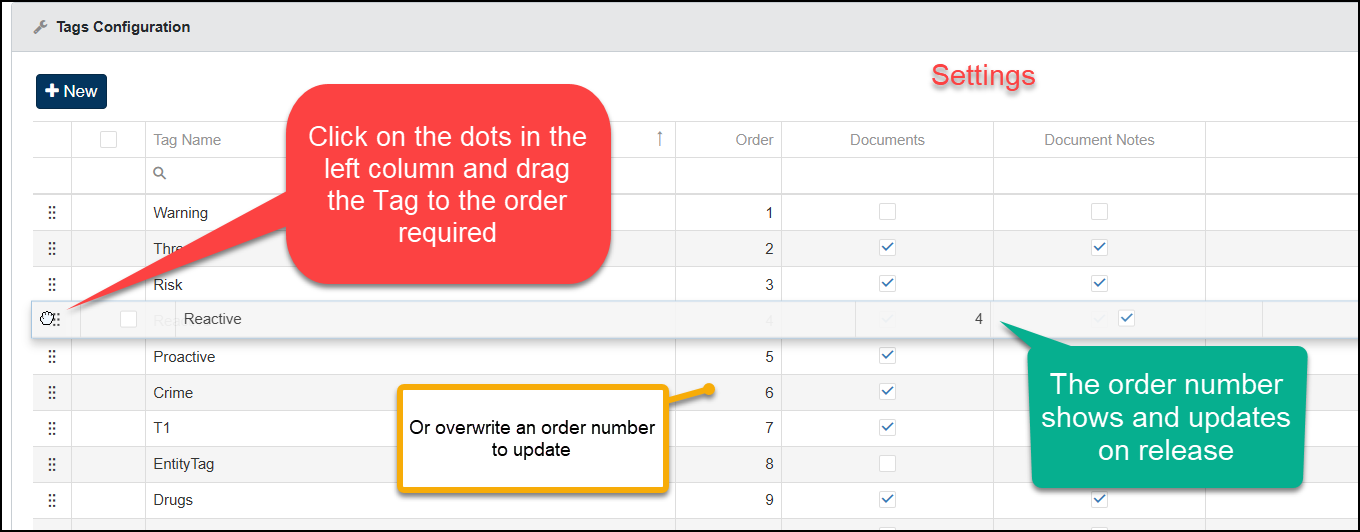Grab the drag handle of the EntityTag row
Viewport: 1360px width, 532px height.
pyautogui.click(x=52, y=464)
